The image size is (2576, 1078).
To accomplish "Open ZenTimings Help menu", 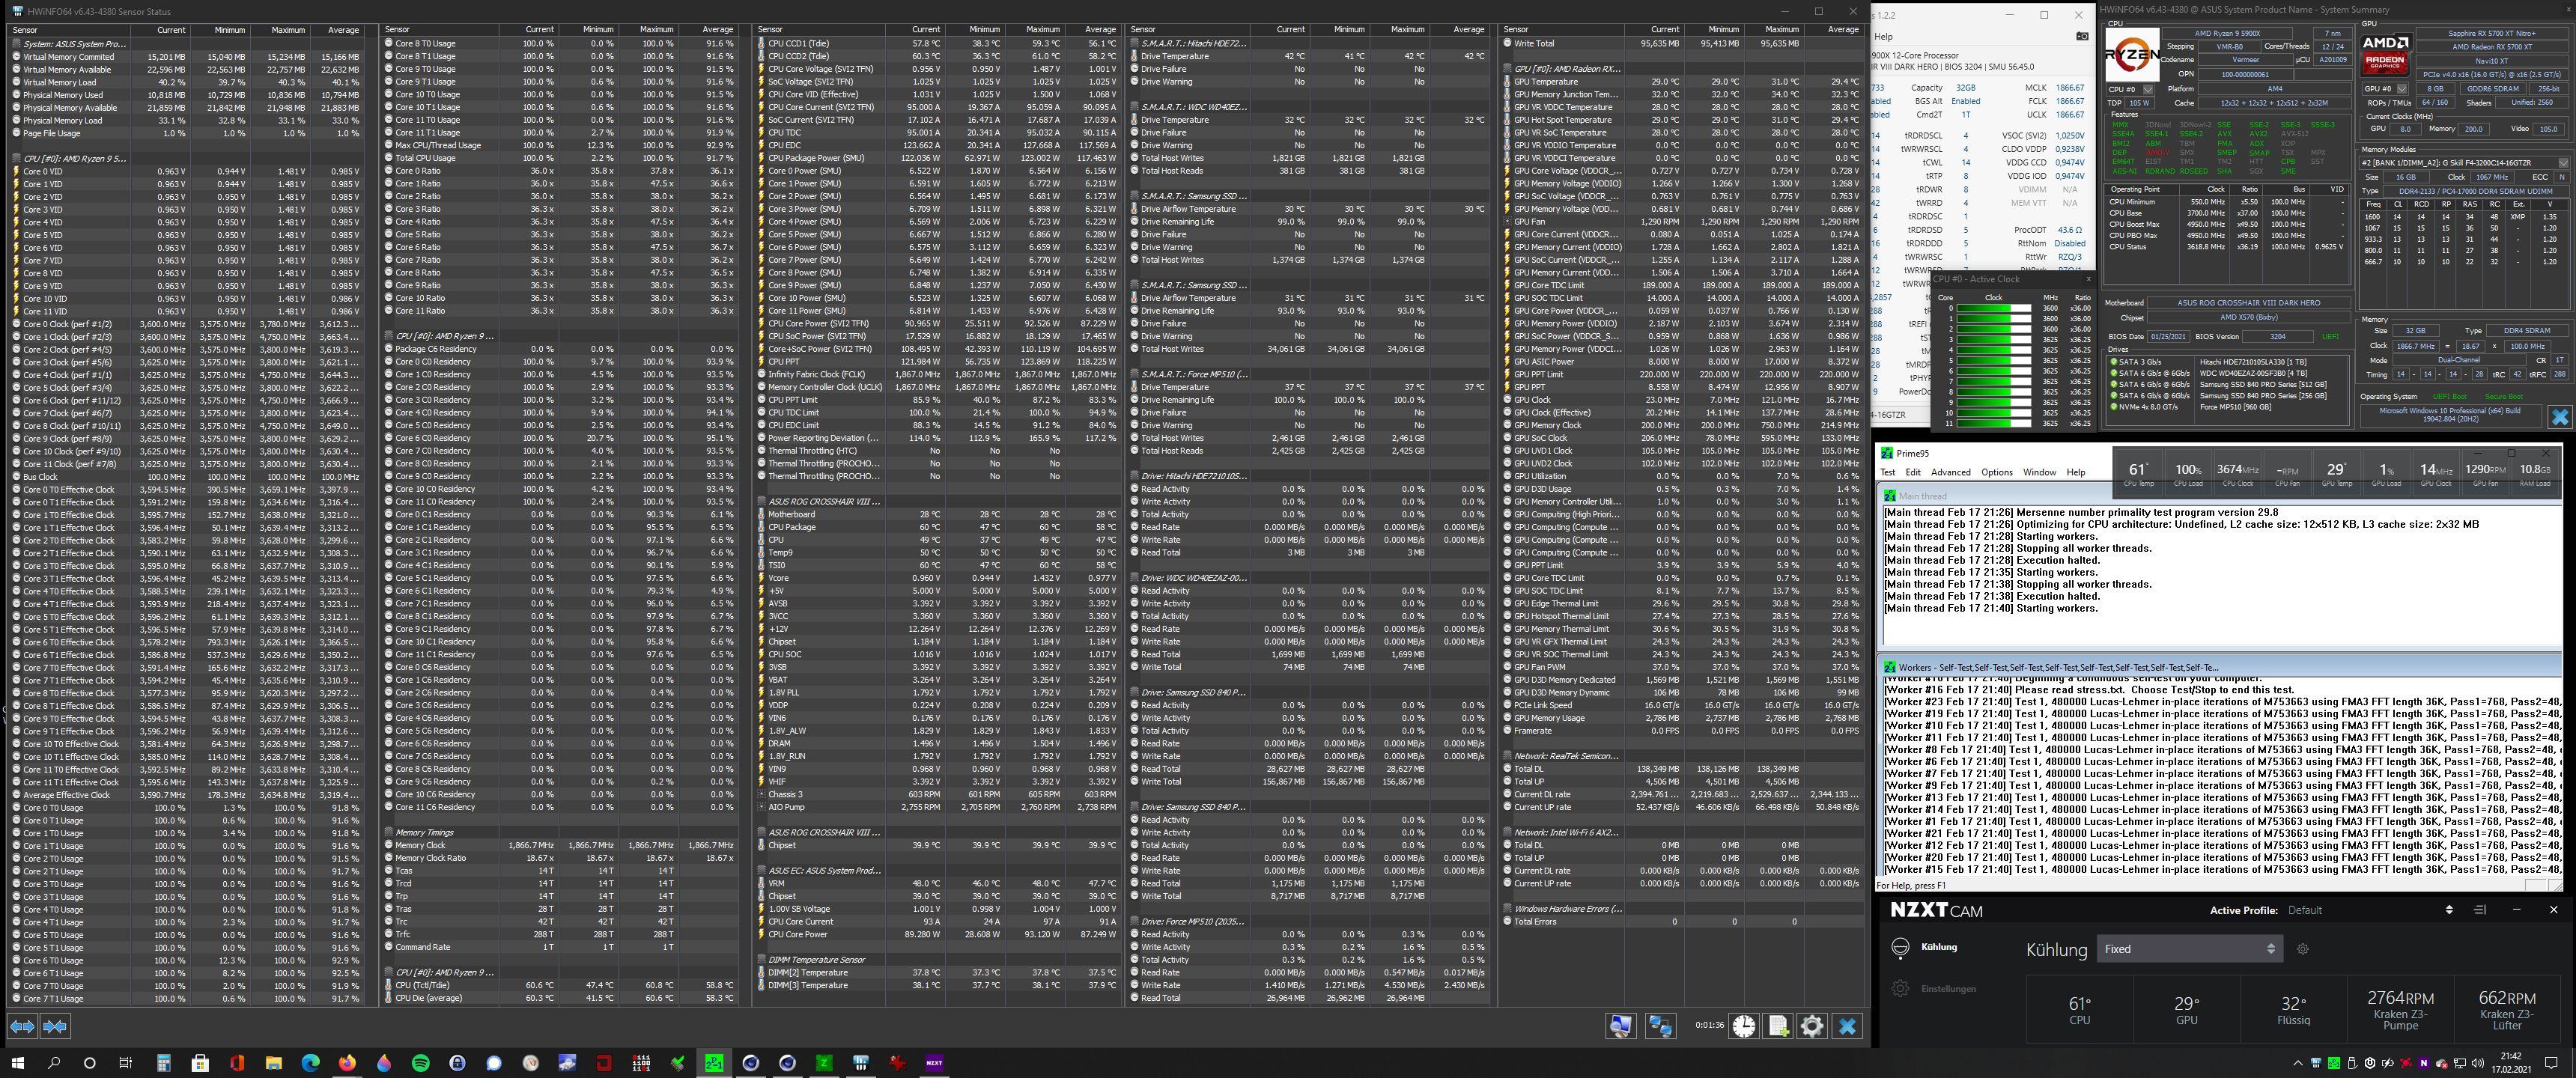I will (1884, 36).
